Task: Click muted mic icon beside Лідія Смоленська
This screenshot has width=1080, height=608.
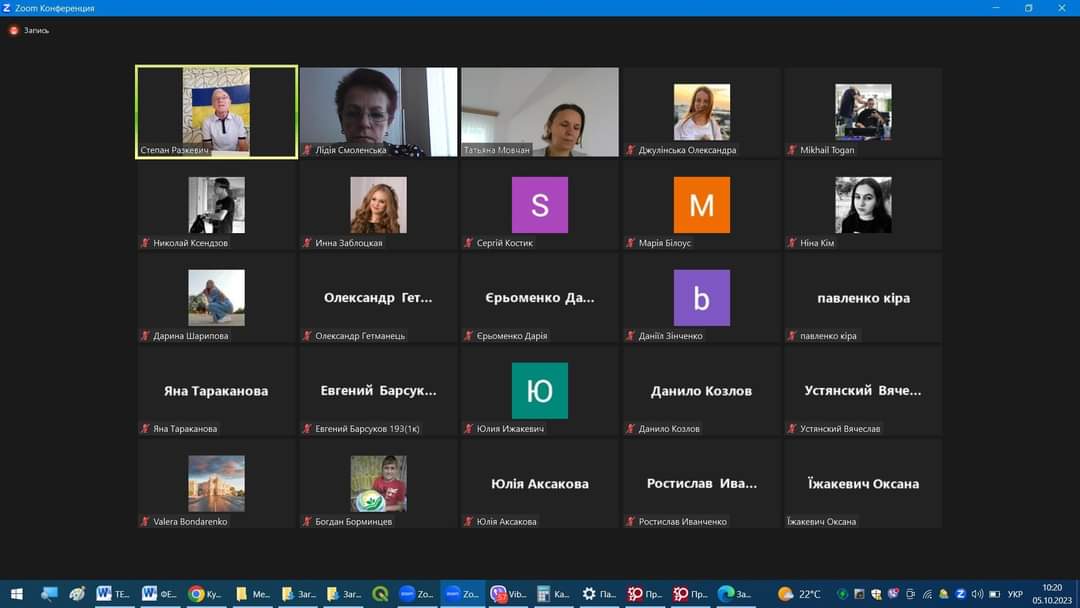Action: (308, 150)
